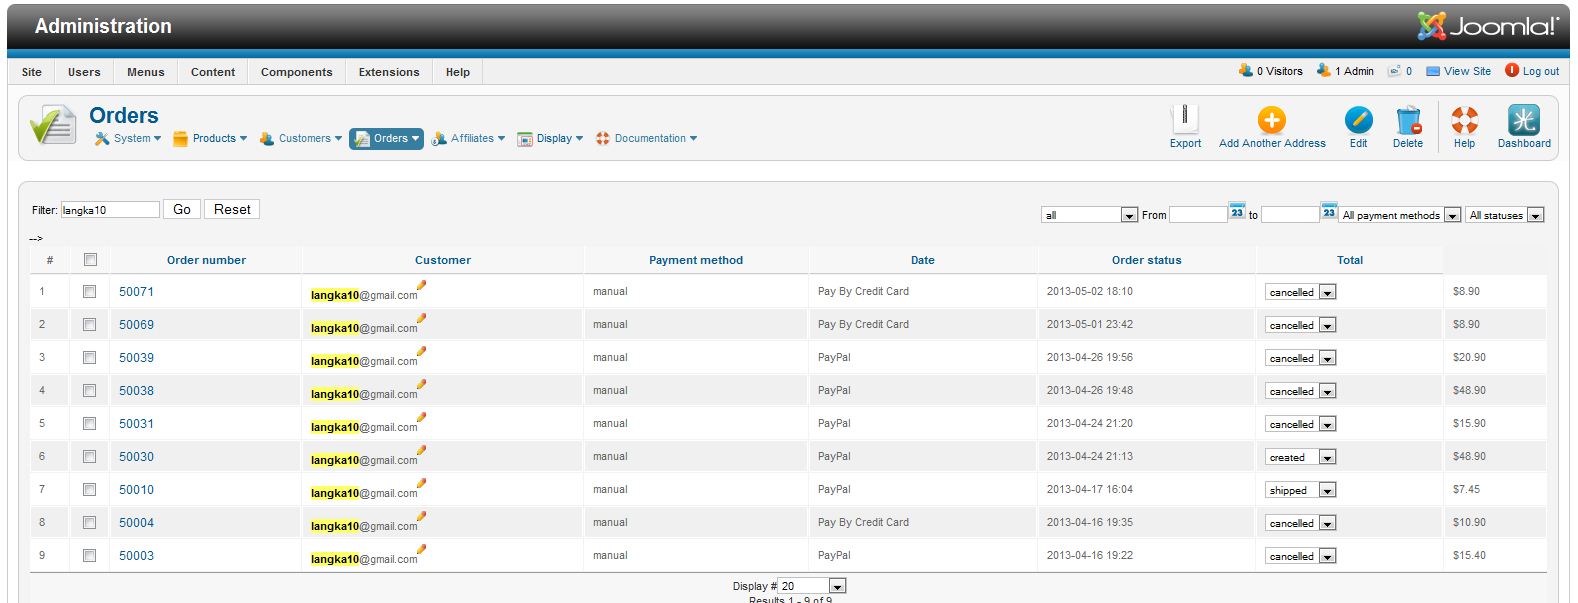
Task: Click edit pencil beside customer of order 50031
Action: (x=422, y=417)
